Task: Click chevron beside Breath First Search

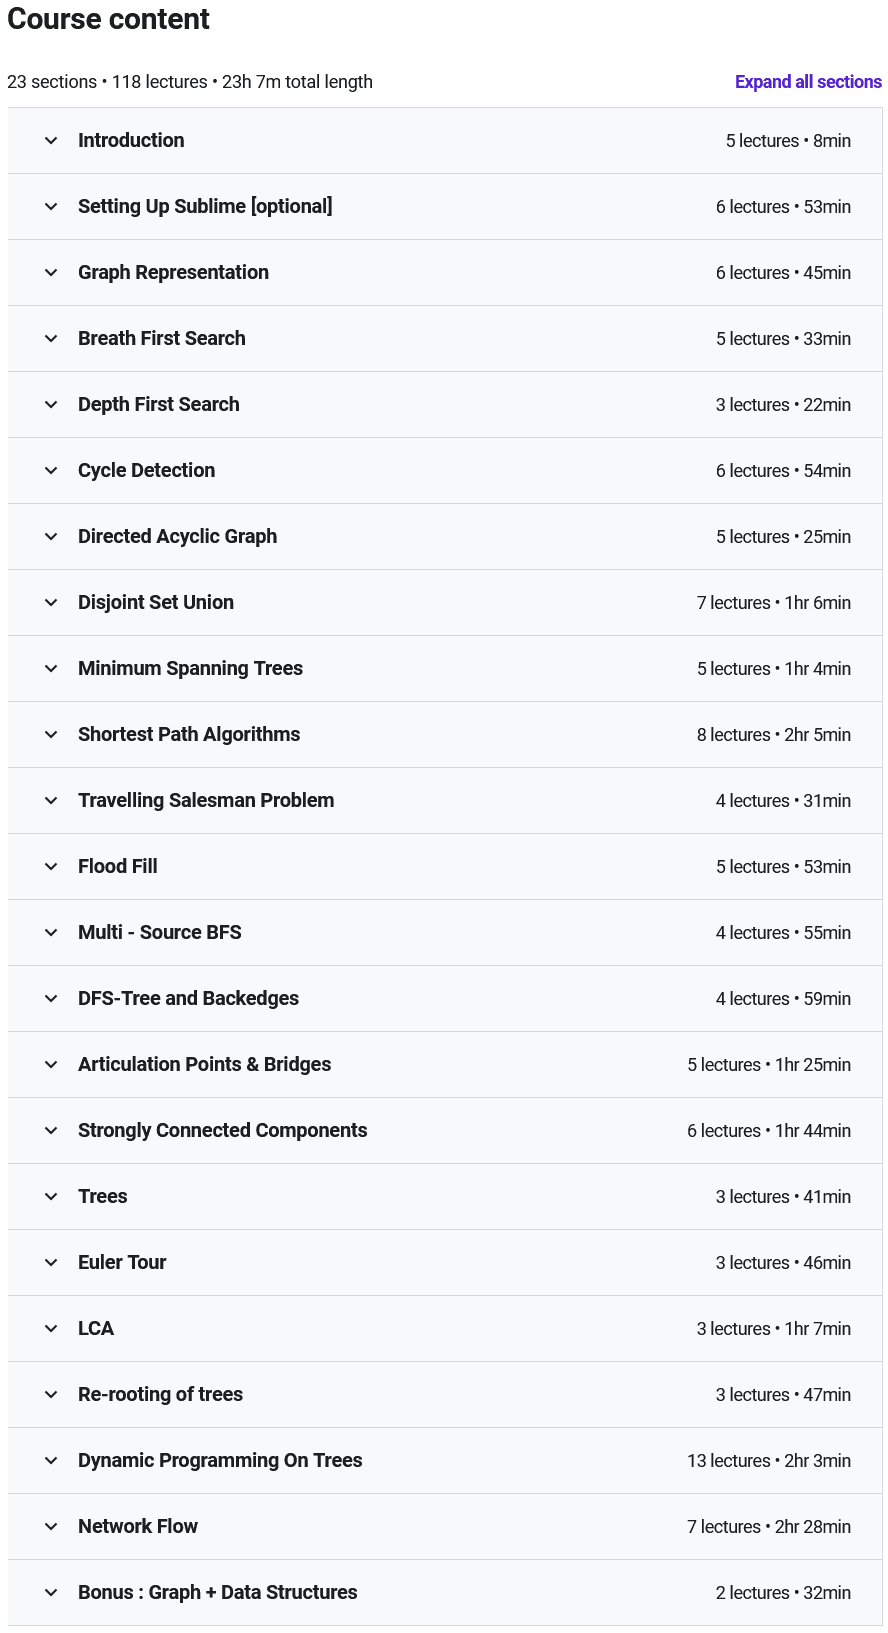Action: pyautogui.click(x=51, y=339)
